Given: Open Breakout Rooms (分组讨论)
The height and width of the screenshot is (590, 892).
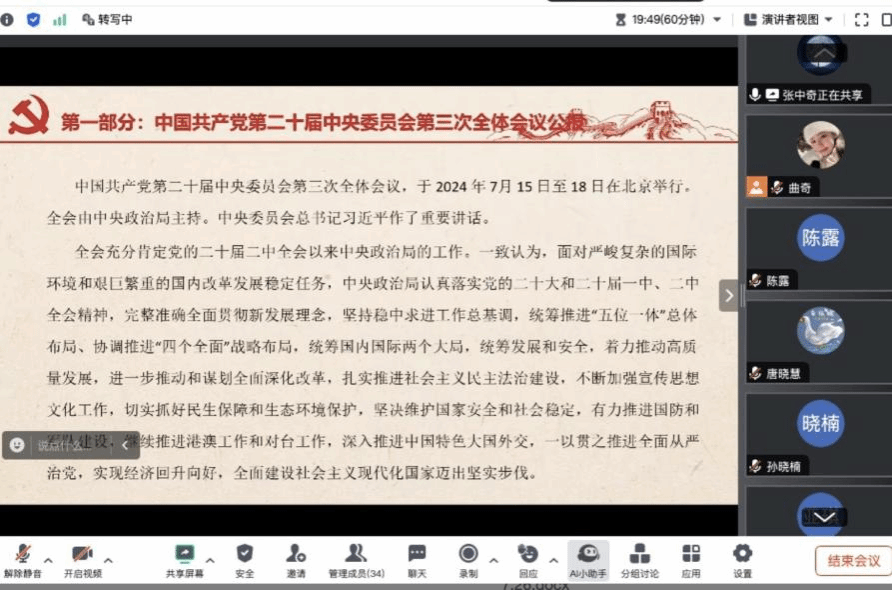Looking at the screenshot, I should coord(640,558).
